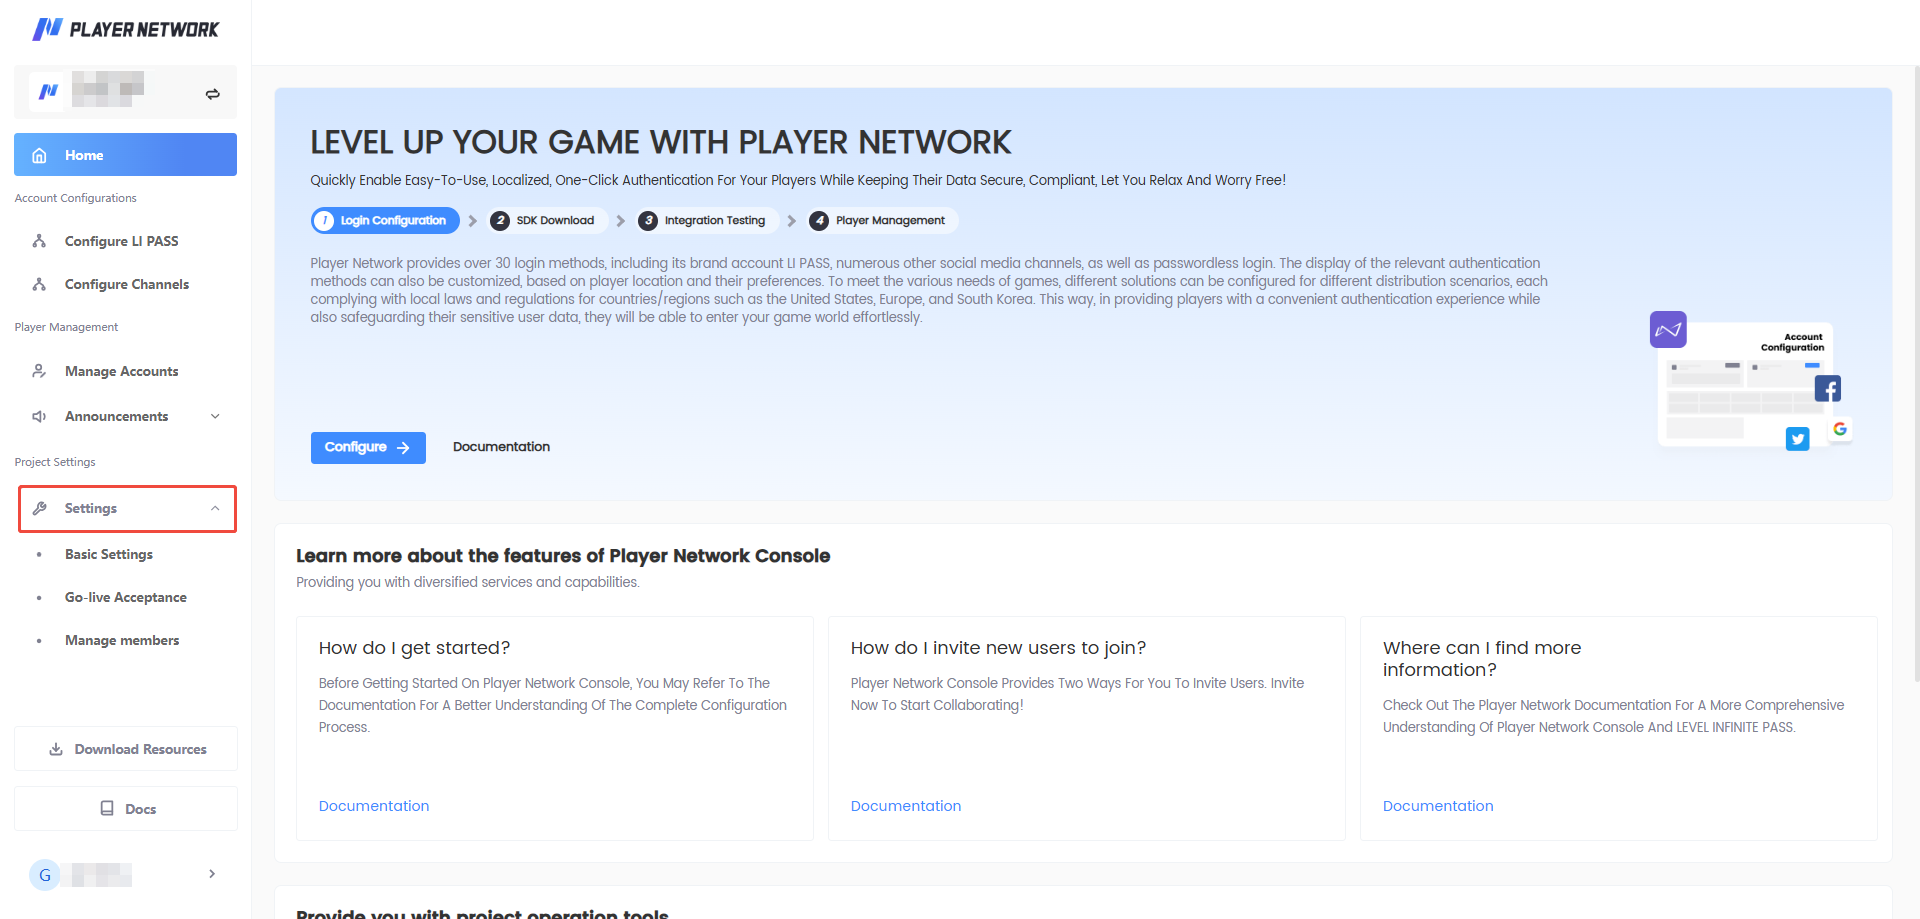Open Documentation link under 'How do I get started?'

tap(374, 806)
